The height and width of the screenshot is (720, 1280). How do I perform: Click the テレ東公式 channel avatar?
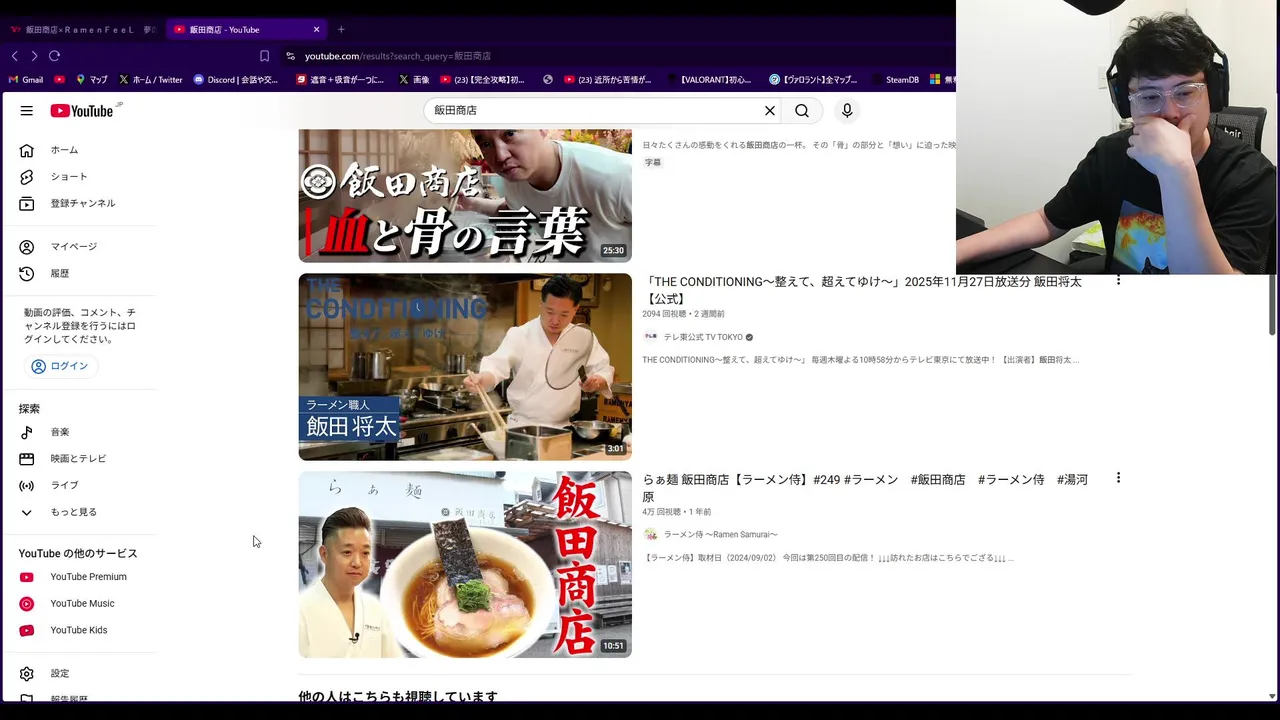tap(650, 337)
